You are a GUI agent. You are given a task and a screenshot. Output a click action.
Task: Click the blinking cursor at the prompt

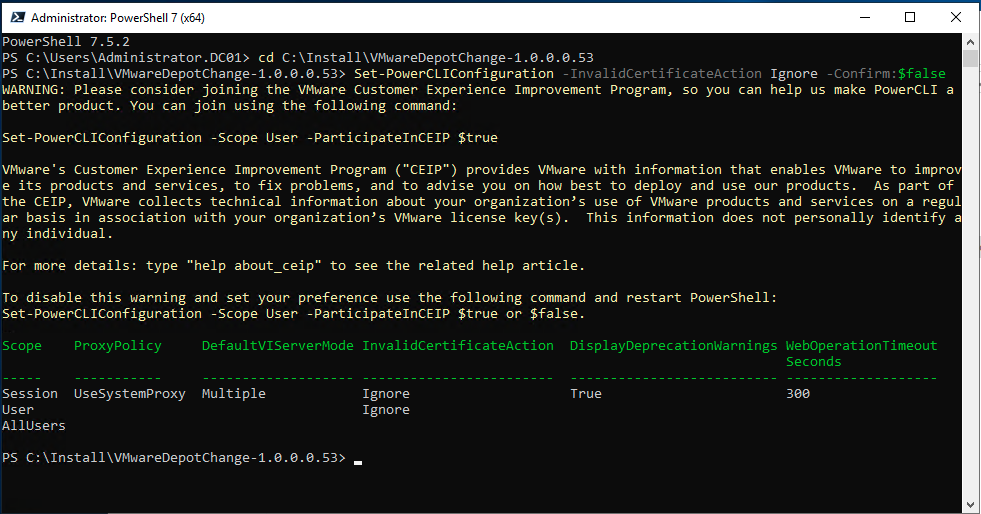(358, 459)
